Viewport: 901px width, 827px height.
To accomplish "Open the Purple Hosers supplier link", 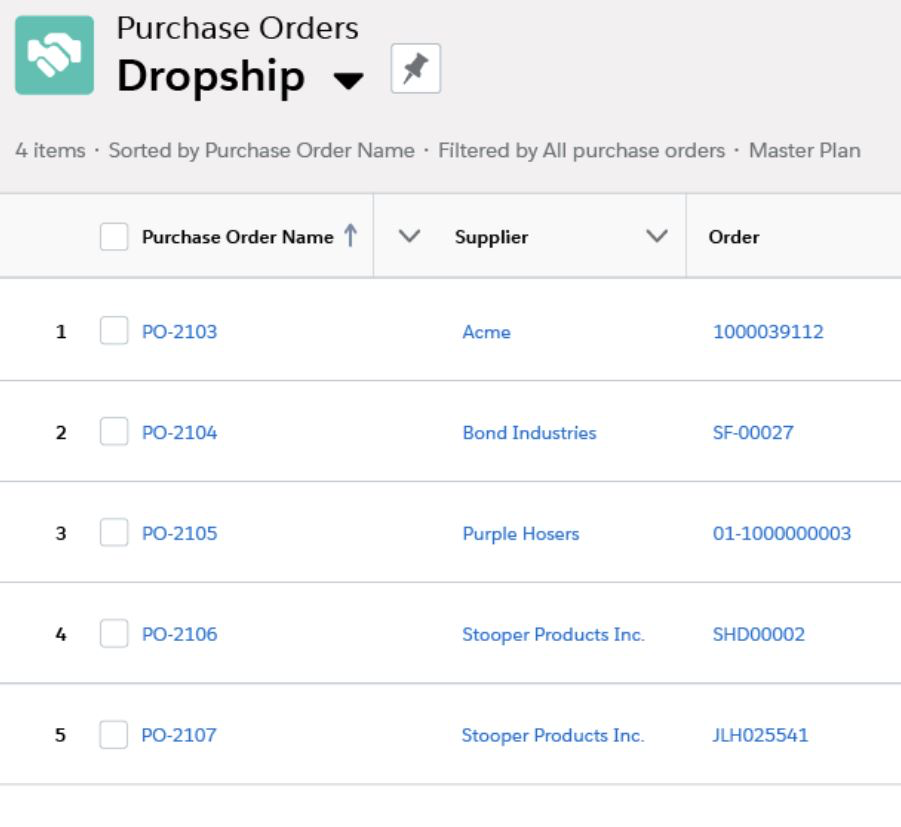I will click(x=521, y=533).
